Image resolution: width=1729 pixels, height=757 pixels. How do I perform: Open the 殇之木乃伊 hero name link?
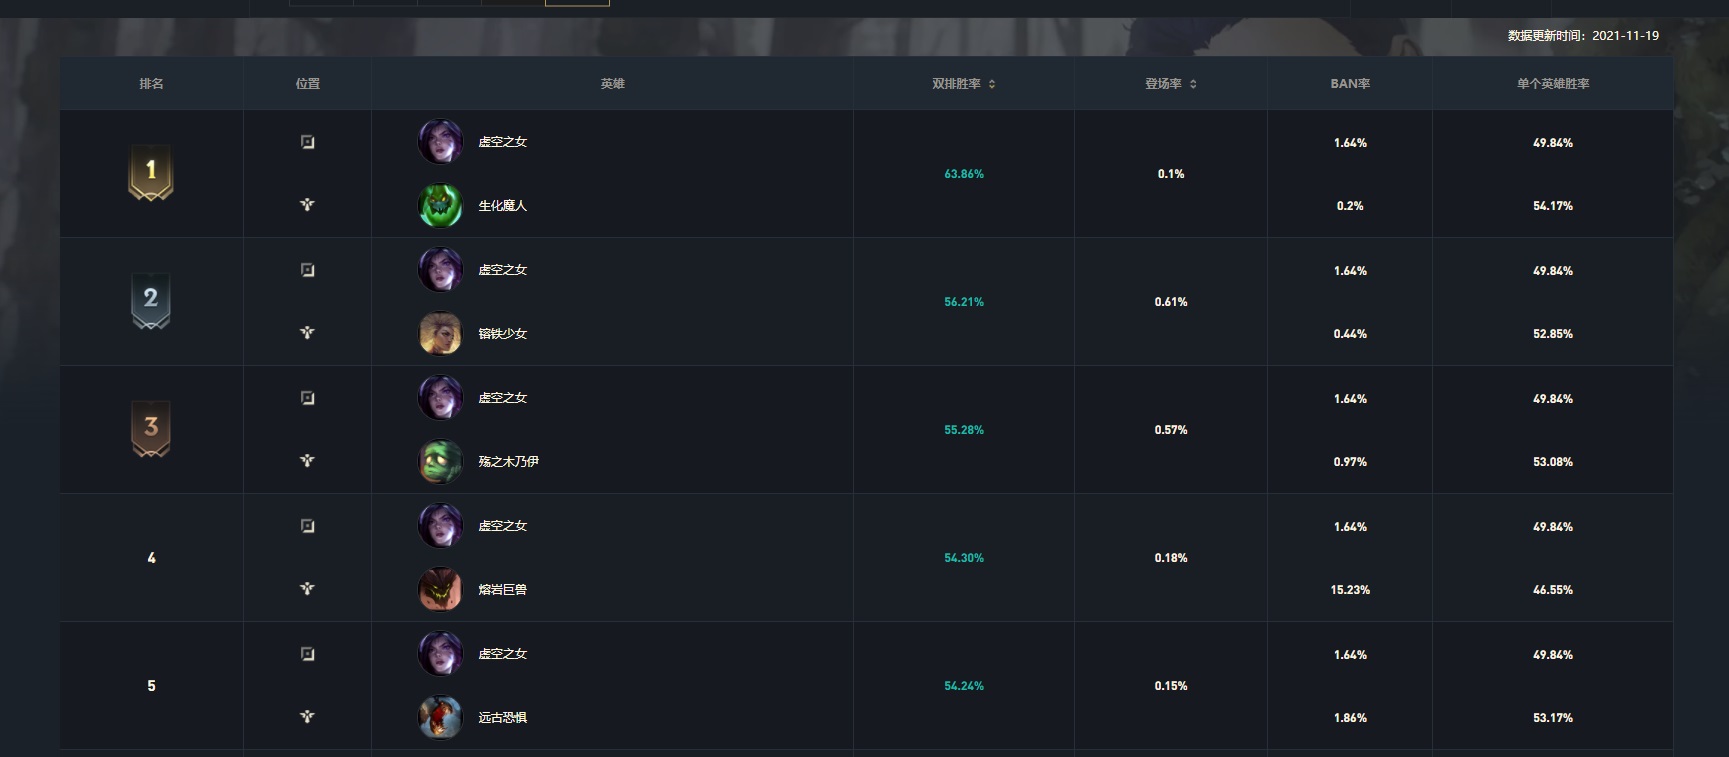[x=508, y=462]
